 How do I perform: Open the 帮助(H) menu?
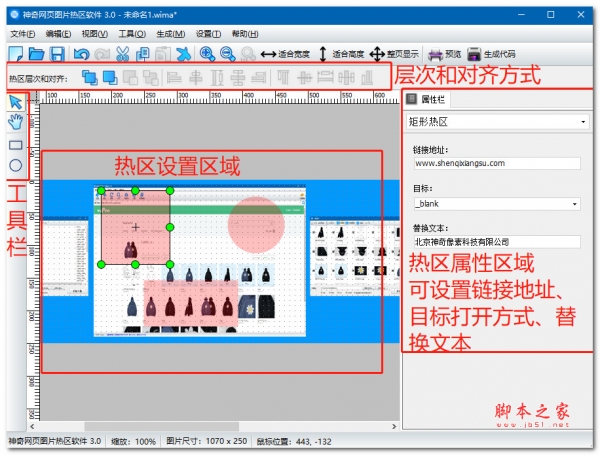pyautogui.click(x=245, y=34)
